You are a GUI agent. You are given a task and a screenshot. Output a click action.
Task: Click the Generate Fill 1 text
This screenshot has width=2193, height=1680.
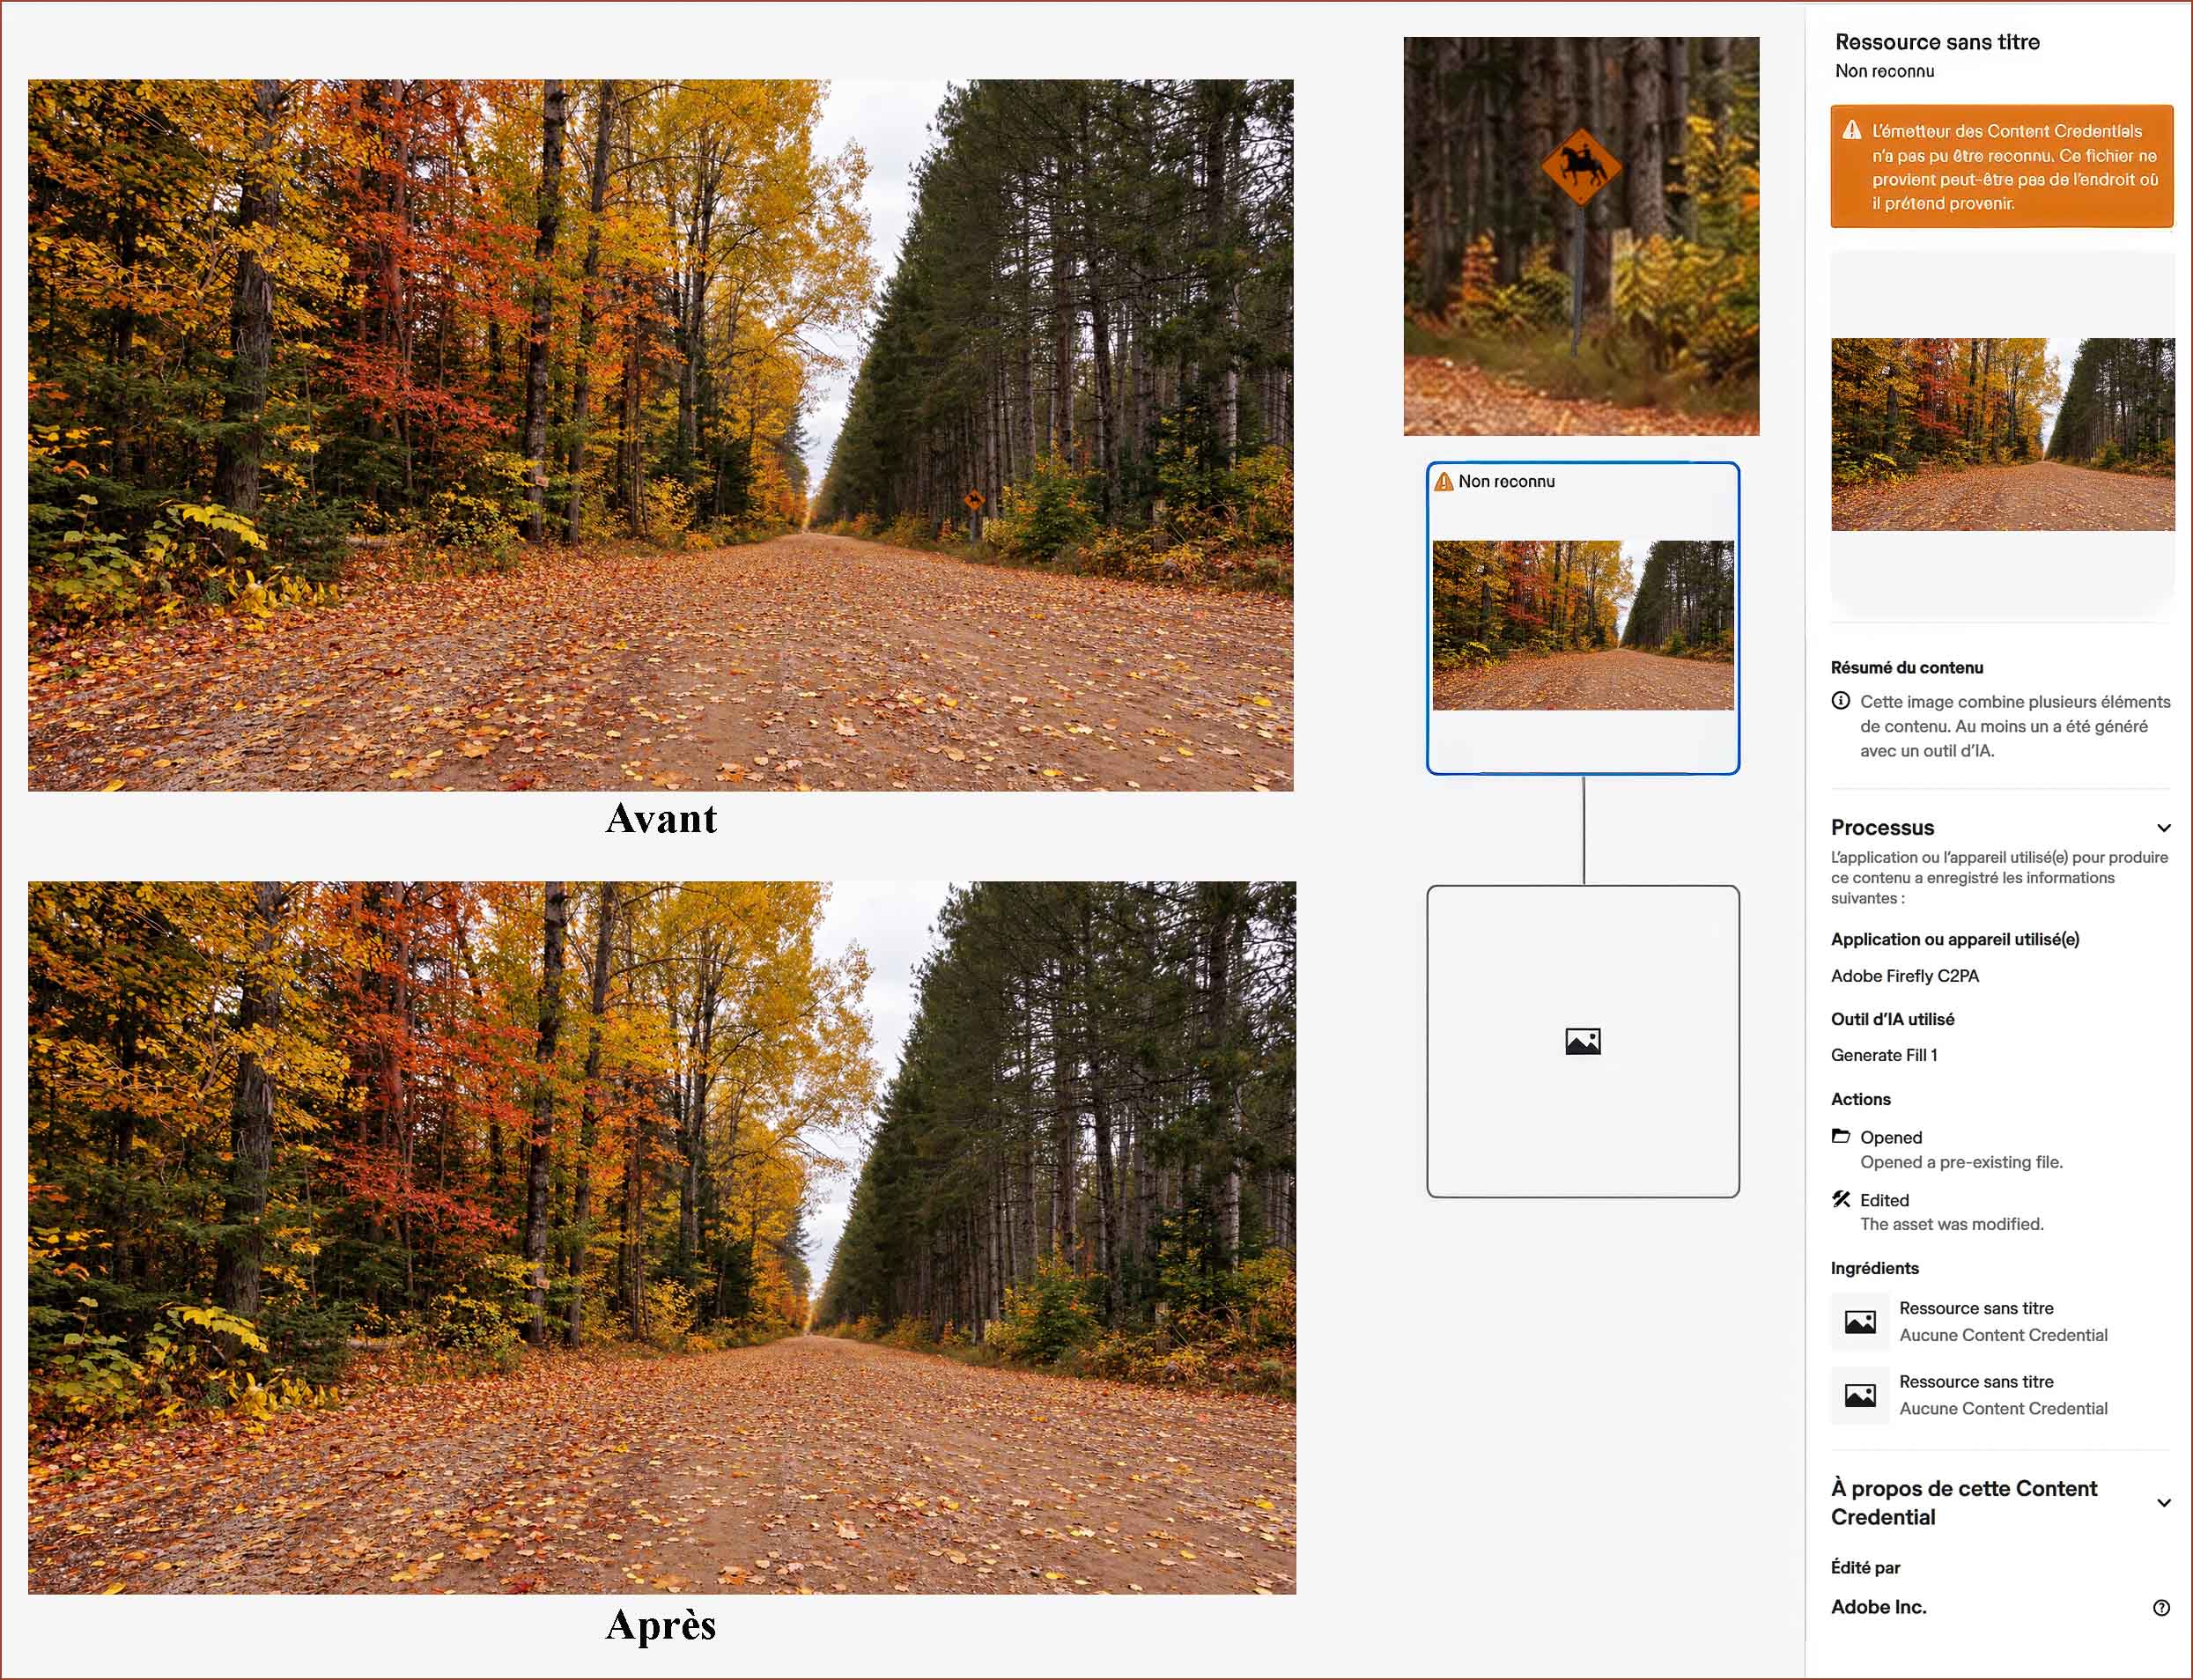coord(1884,1055)
